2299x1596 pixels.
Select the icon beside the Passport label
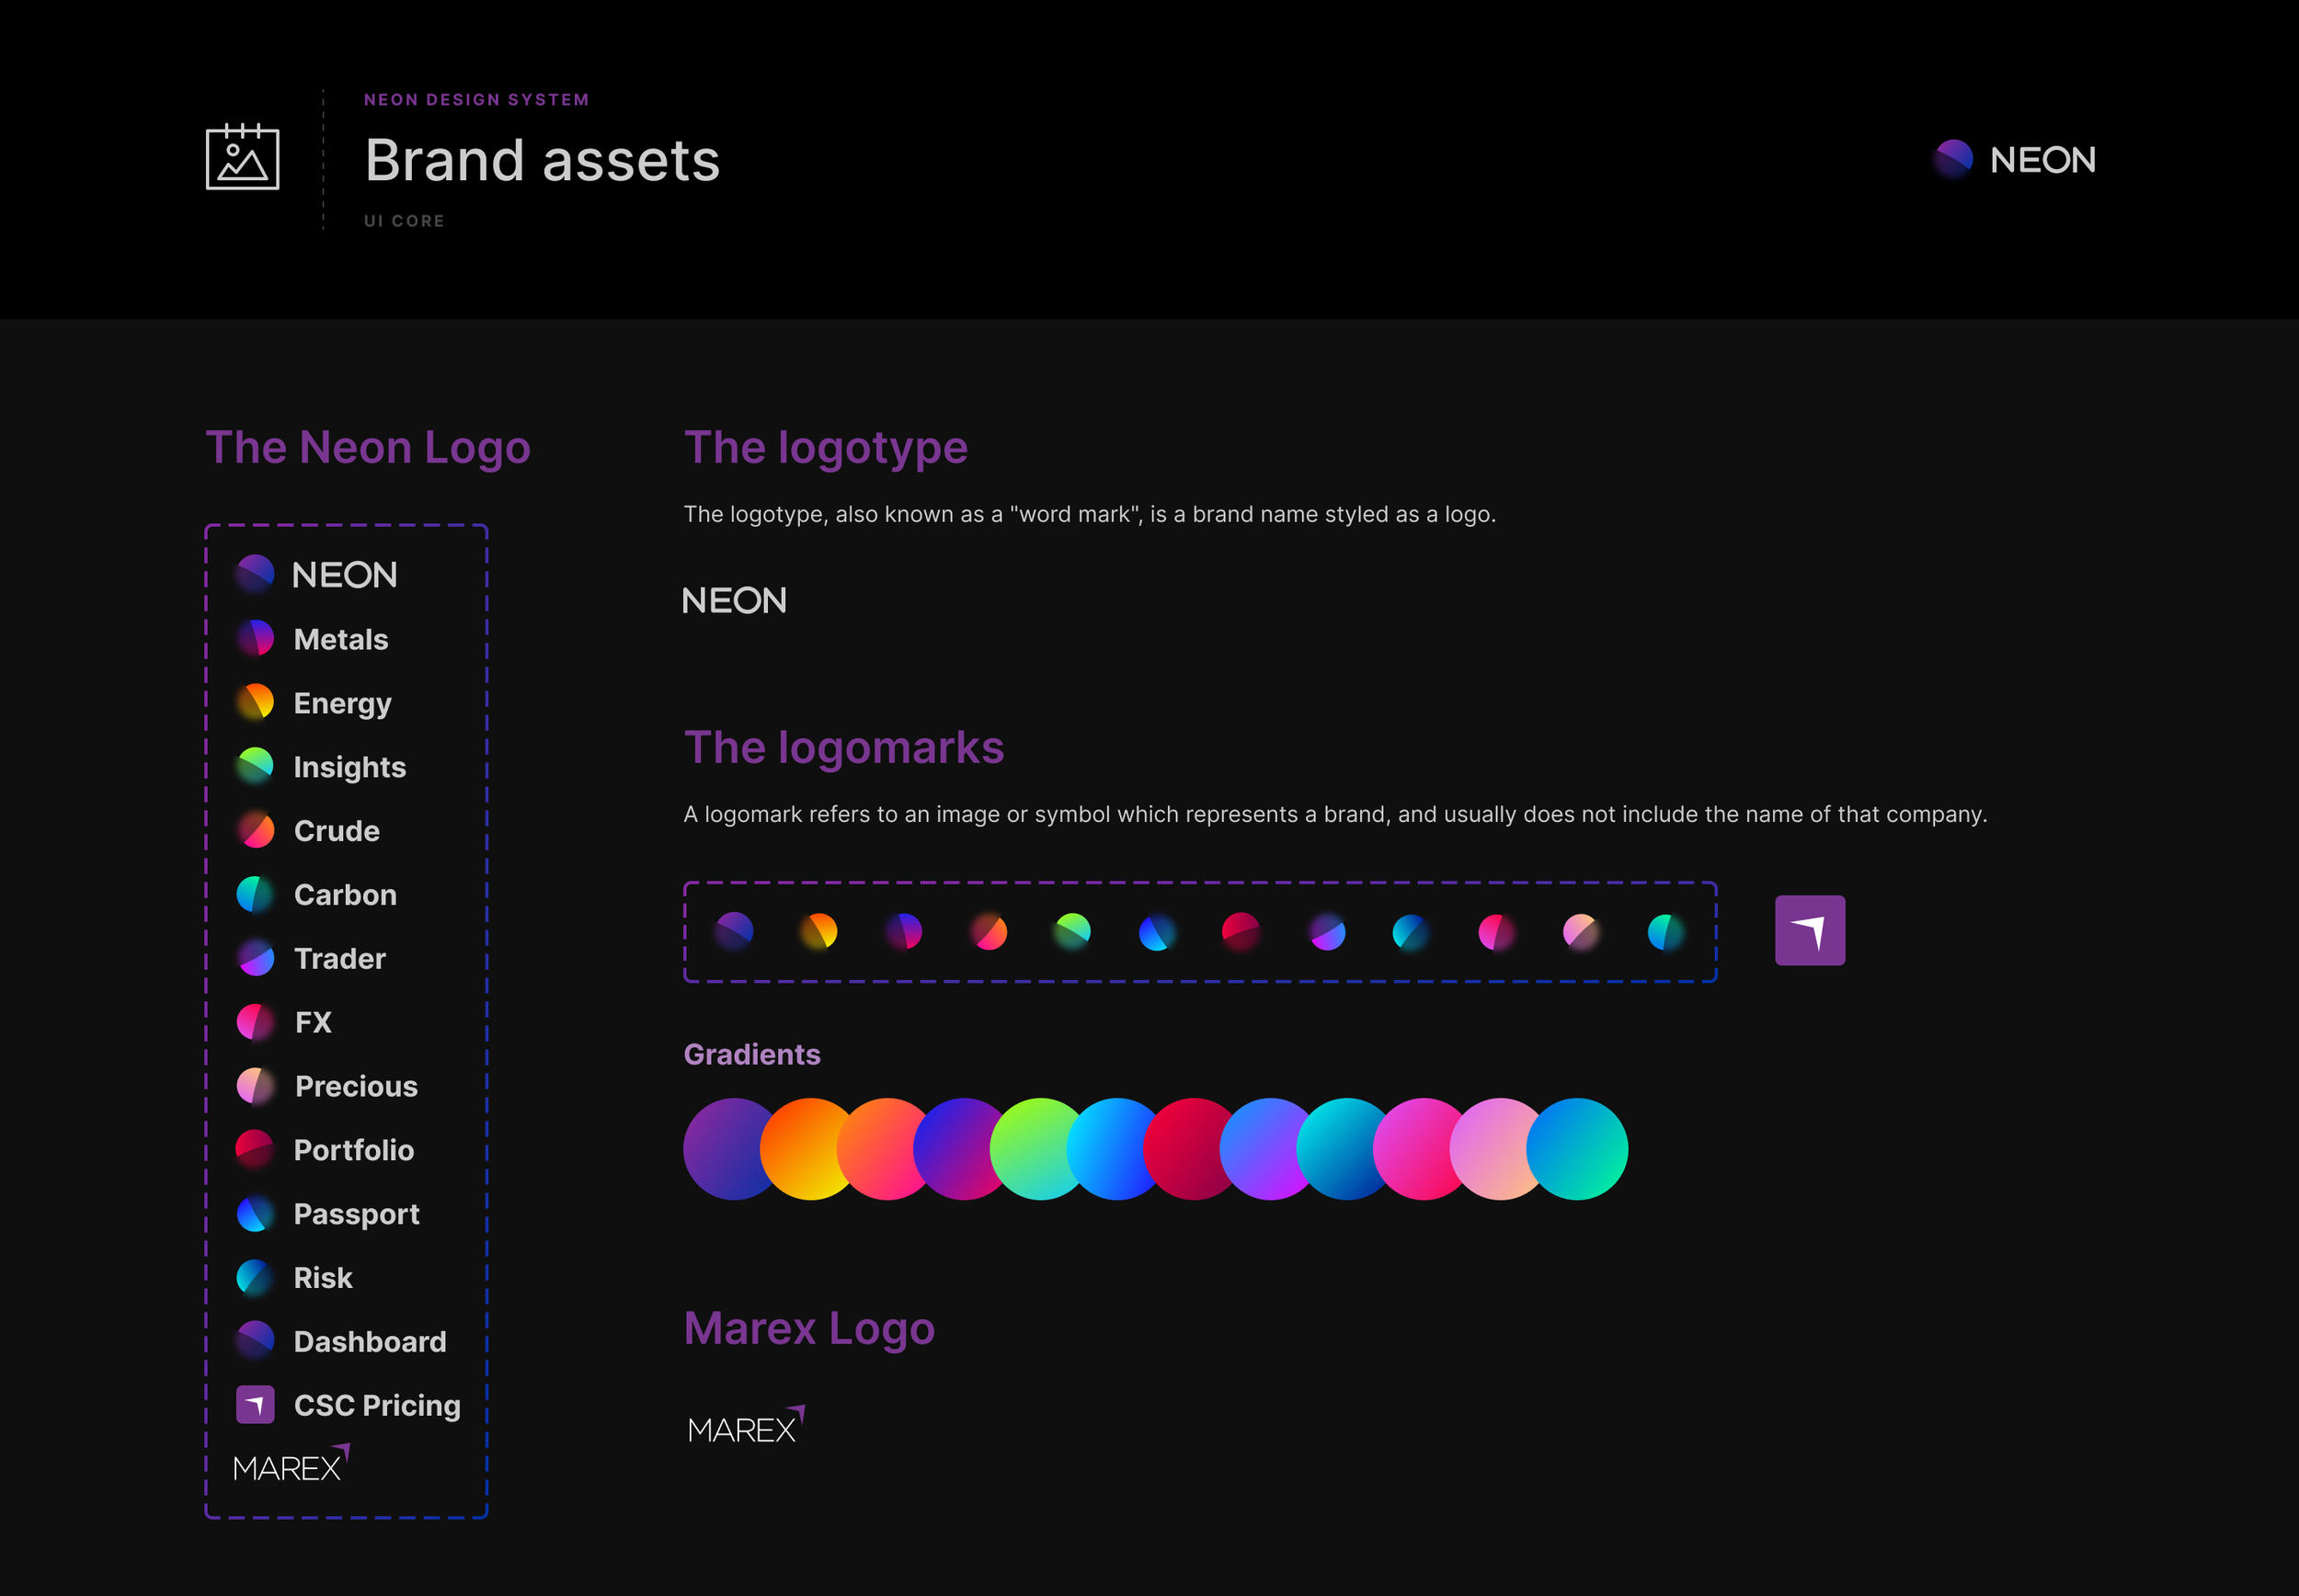[255, 1214]
